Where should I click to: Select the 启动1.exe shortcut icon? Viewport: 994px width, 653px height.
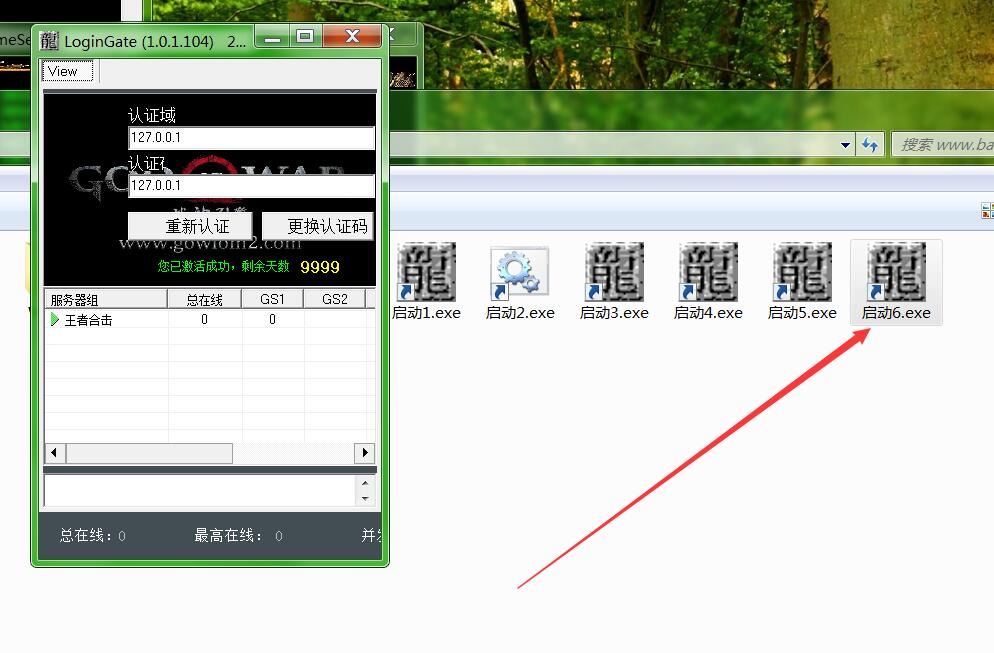pyautogui.click(x=426, y=272)
